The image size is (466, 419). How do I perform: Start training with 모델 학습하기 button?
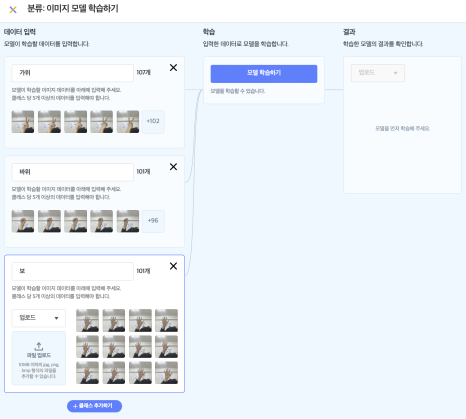tap(264, 74)
